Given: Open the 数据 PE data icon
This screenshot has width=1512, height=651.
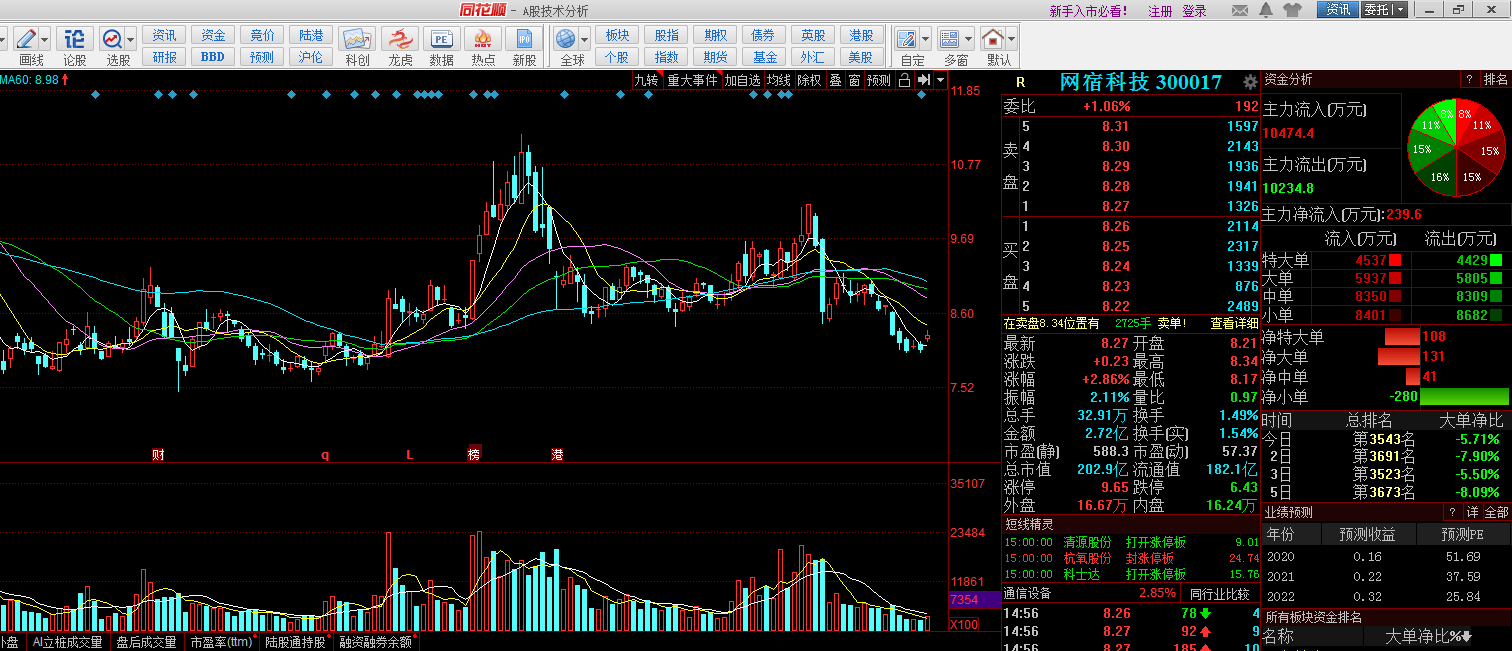Looking at the screenshot, I should coord(441,46).
